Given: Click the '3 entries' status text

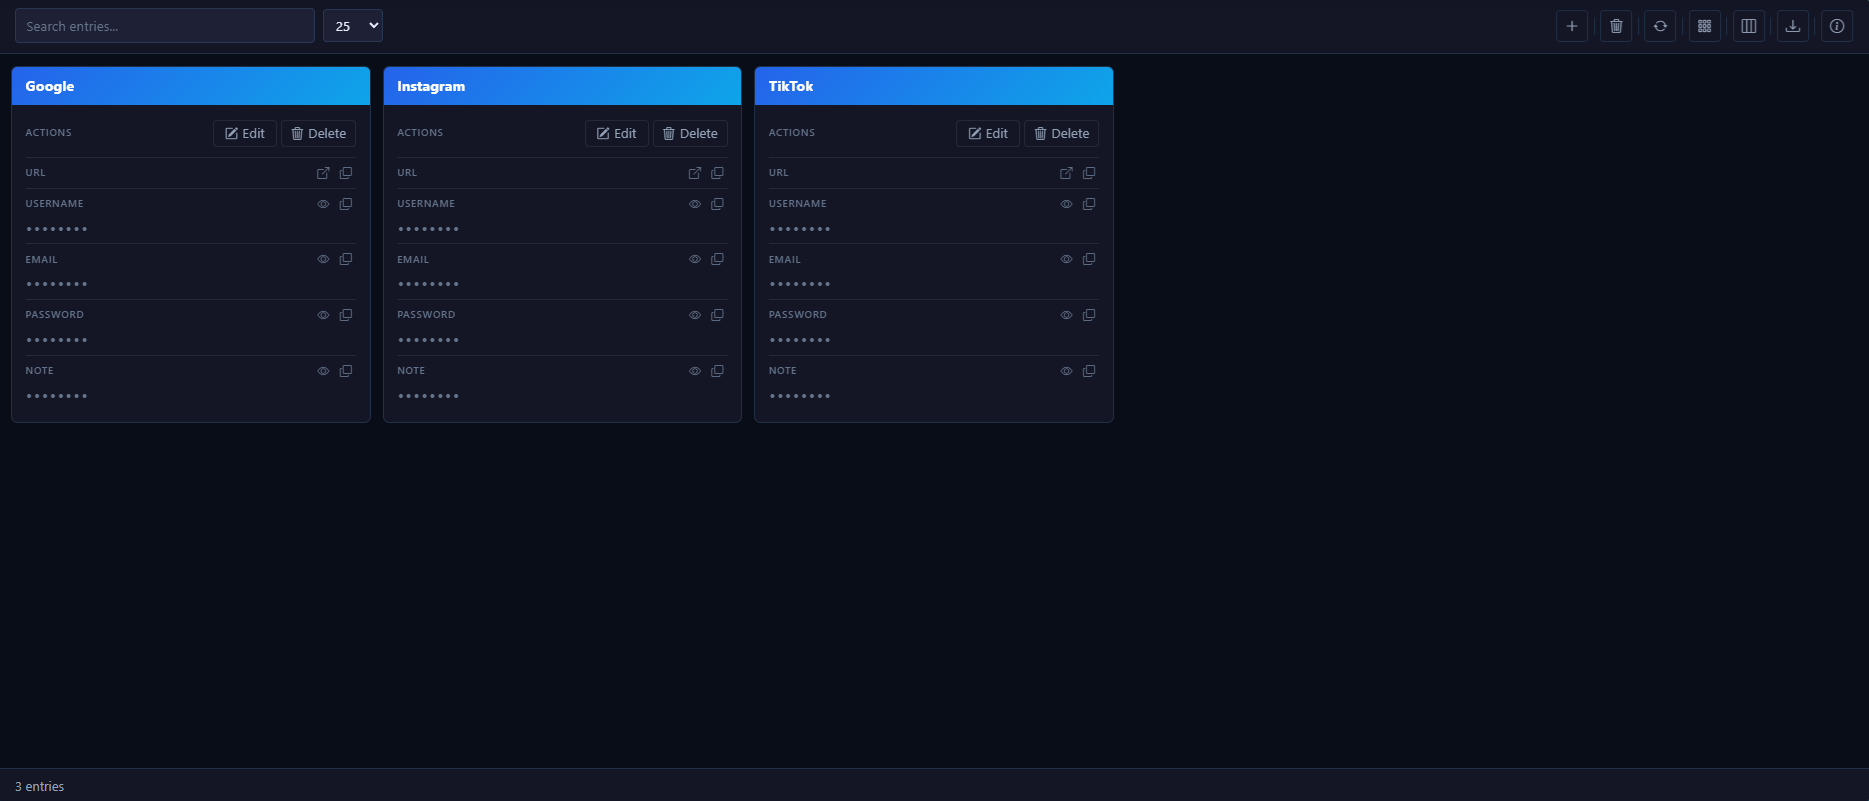Looking at the screenshot, I should tap(40, 787).
